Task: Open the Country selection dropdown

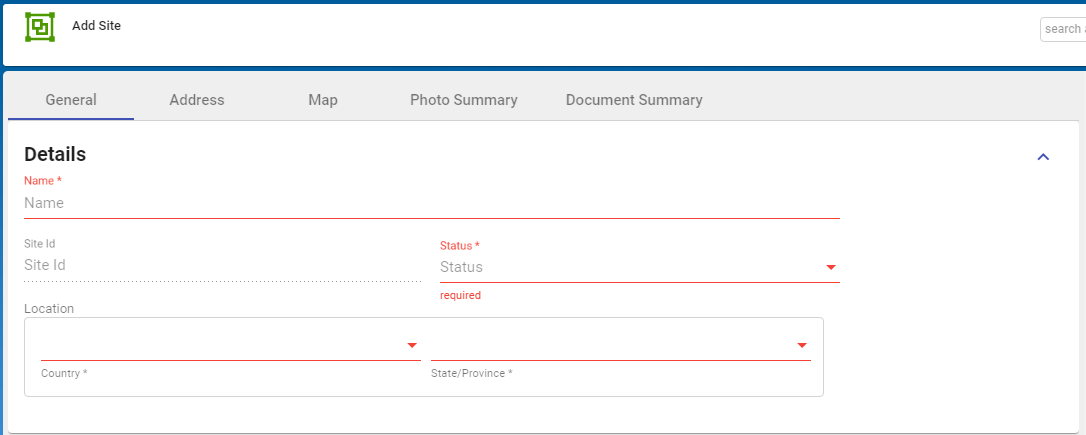Action: tap(220, 346)
